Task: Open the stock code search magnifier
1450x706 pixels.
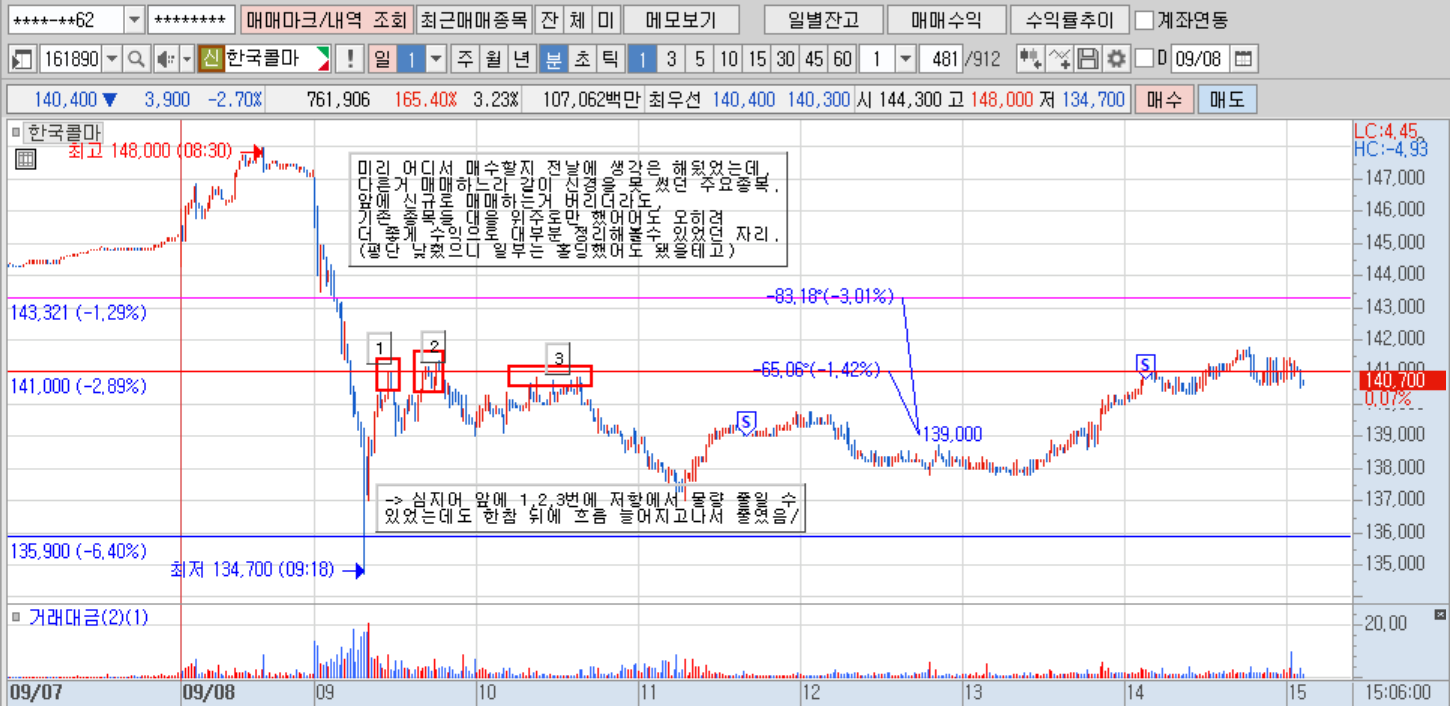Action: pos(136,59)
